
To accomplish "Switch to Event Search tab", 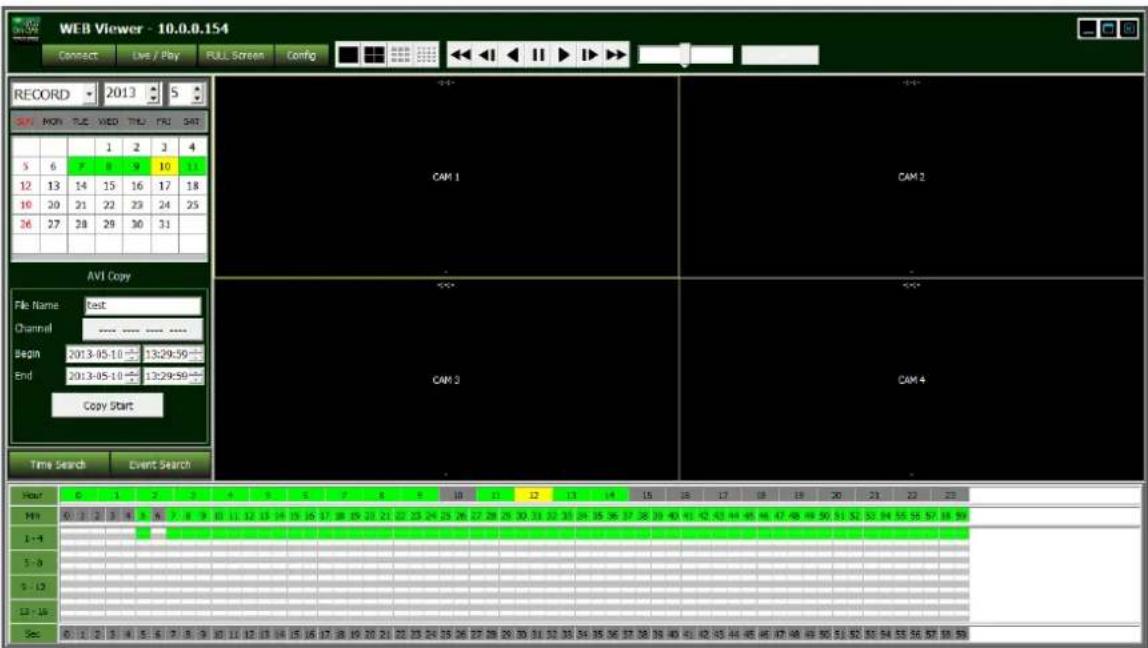I will pyautogui.click(x=160, y=464).
